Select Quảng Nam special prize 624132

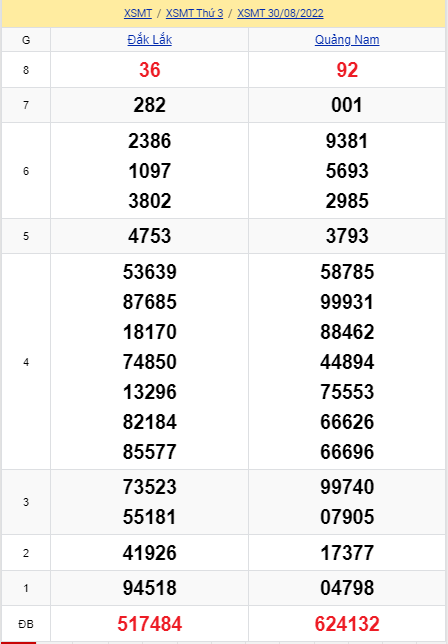(347, 624)
